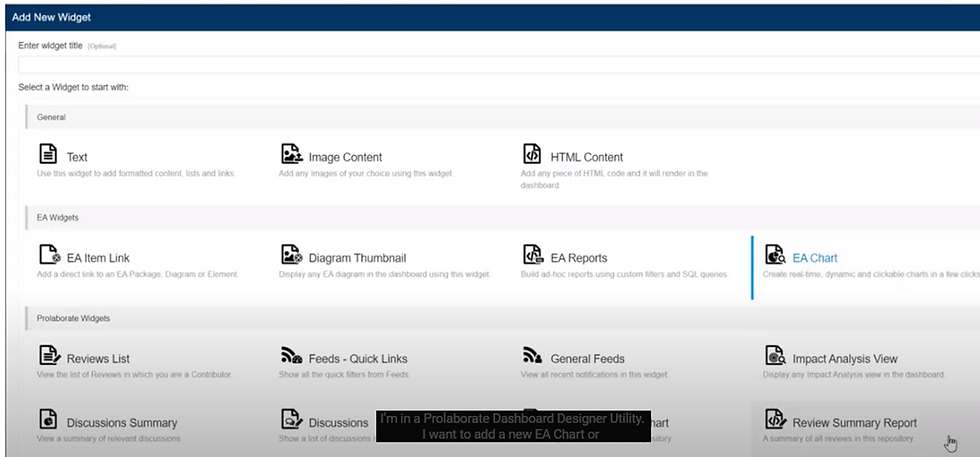980x457 pixels.
Task: Click "View all recent notifications in this widget" description
Action: (x=594, y=374)
